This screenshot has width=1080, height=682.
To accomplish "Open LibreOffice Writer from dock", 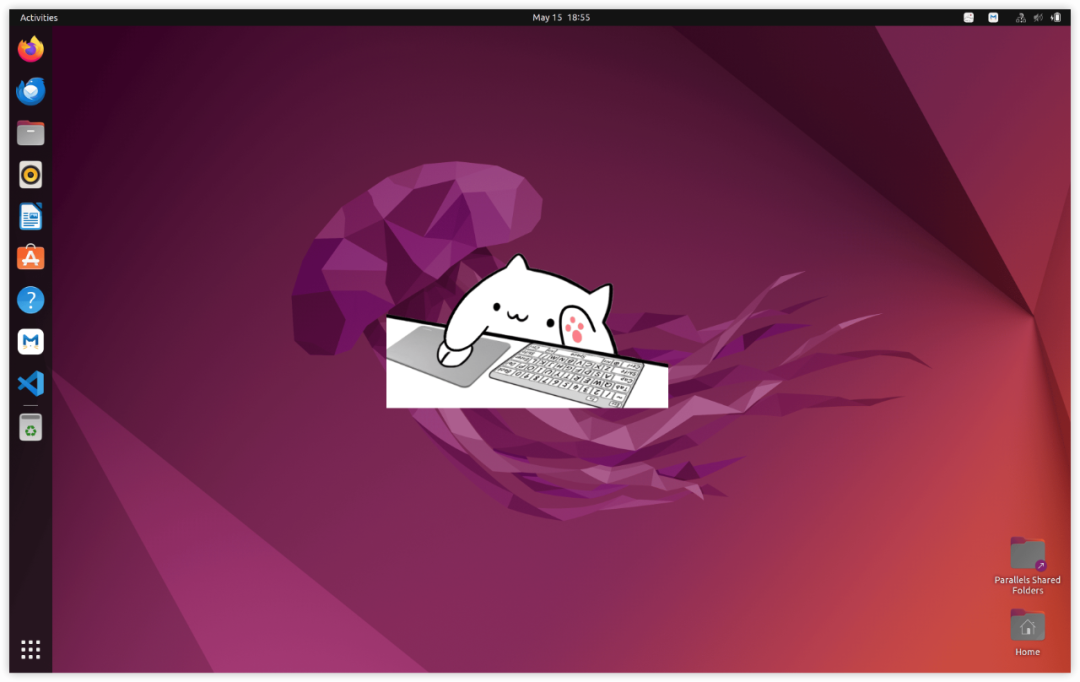I will click(30, 216).
